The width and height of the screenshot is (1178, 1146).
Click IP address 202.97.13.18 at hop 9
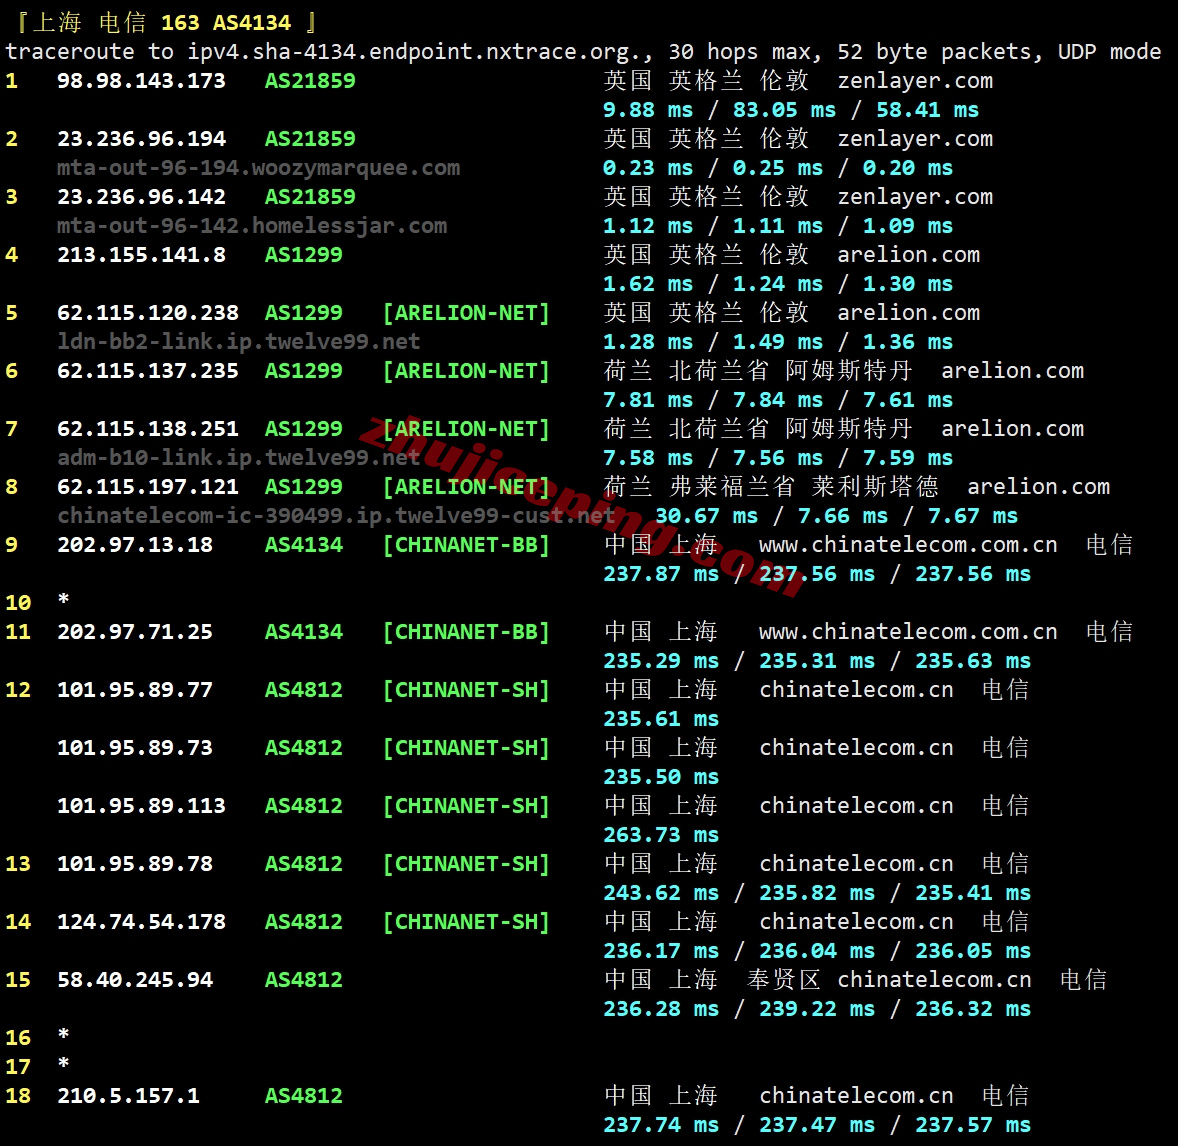[135, 545]
